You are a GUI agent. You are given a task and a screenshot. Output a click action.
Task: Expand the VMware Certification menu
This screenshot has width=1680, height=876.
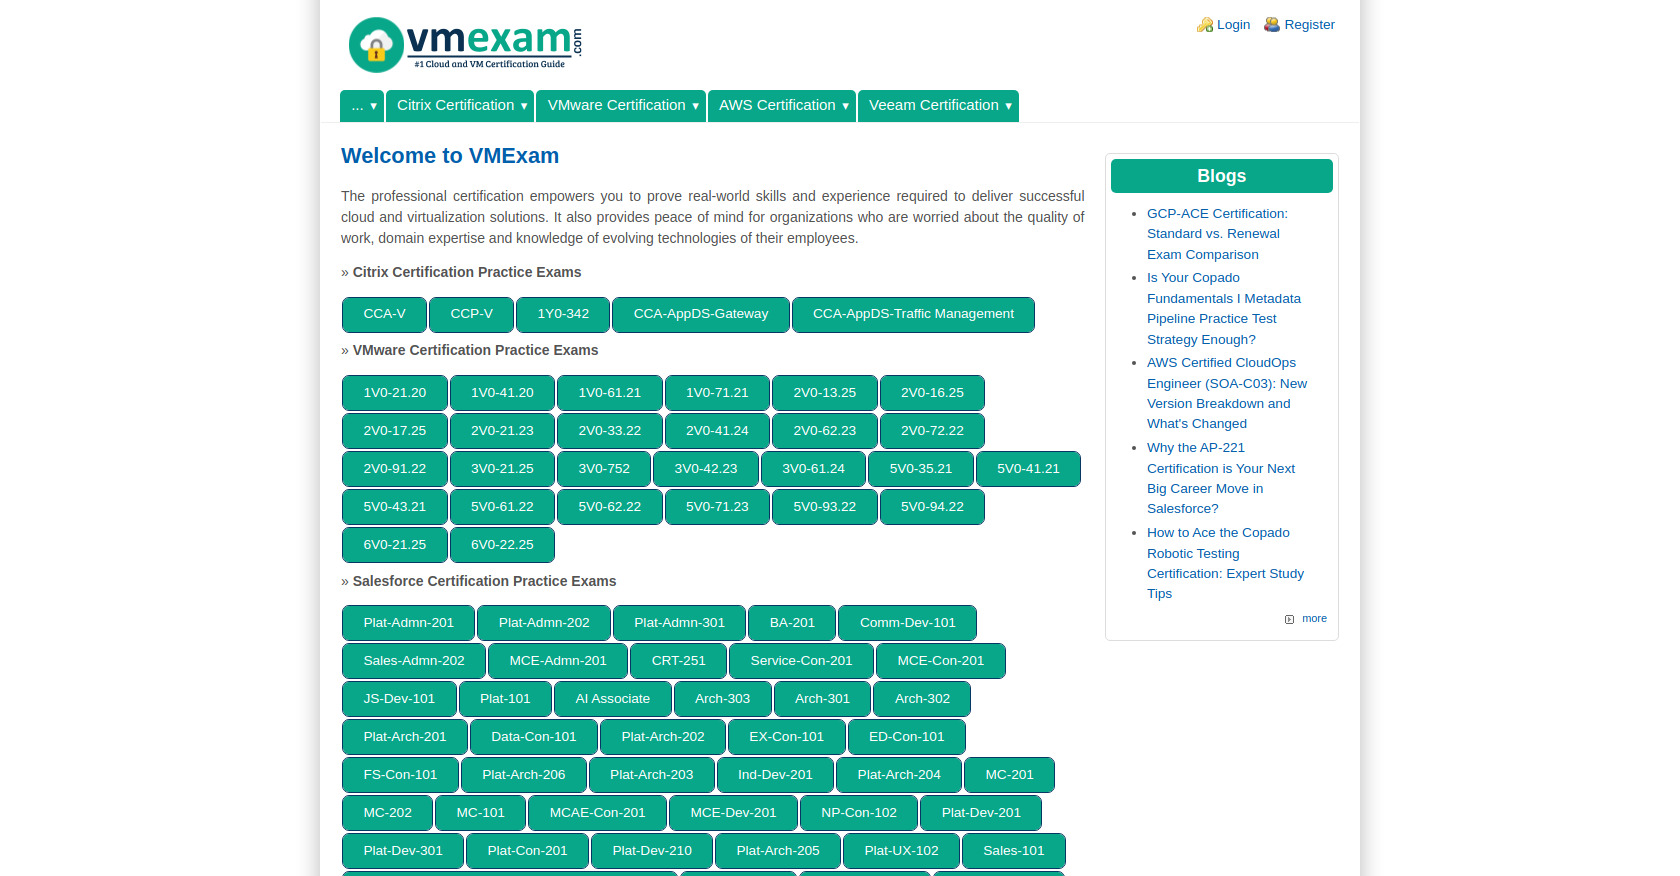pos(621,106)
